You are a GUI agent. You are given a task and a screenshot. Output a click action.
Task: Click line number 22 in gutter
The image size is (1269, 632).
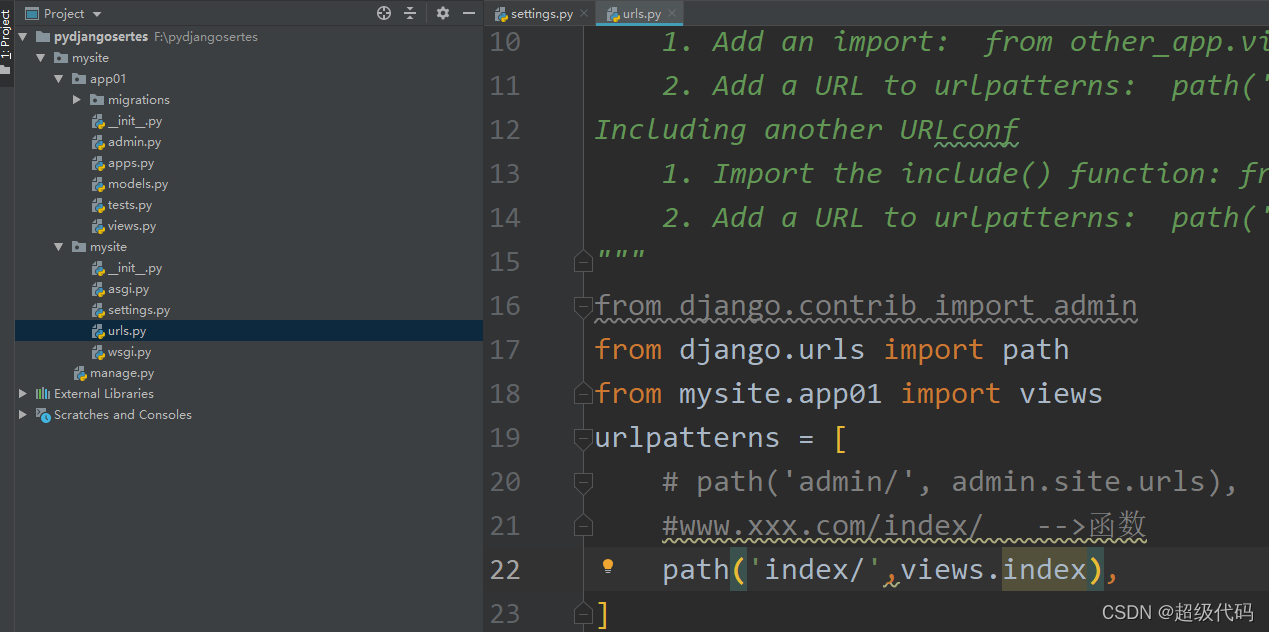(x=505, y=570)
